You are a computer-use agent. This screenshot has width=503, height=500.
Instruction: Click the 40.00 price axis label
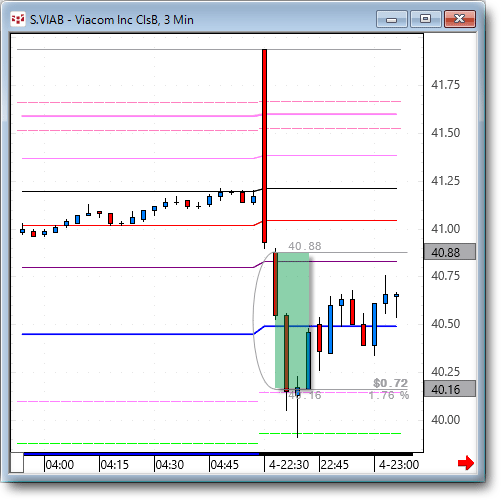click(445, 419)
